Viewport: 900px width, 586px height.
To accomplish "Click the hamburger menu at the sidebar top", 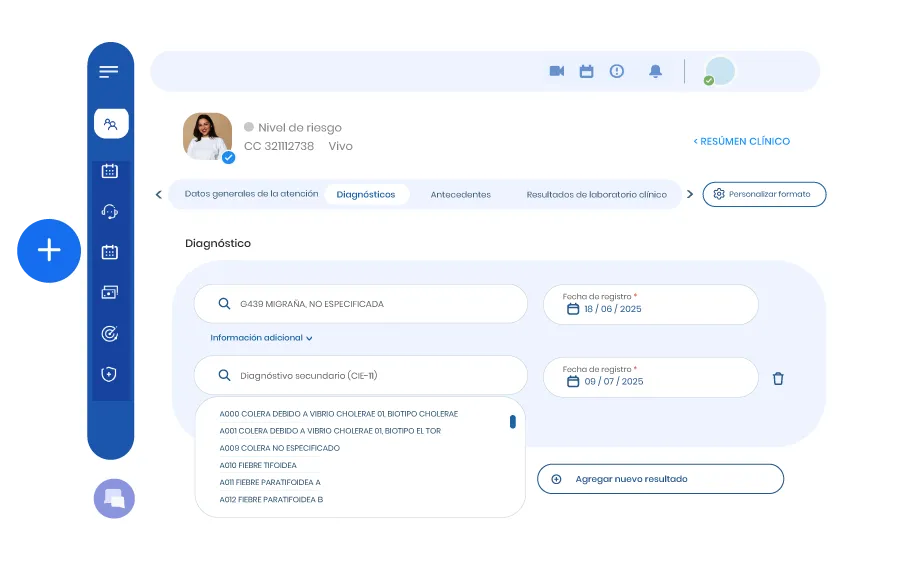I will point(107,70).
